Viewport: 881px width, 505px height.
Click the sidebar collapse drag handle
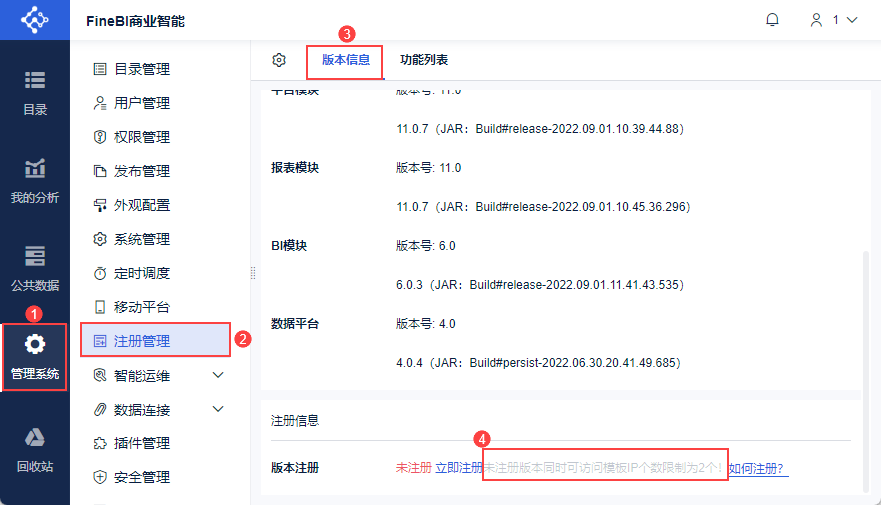[x=253, y=273]
